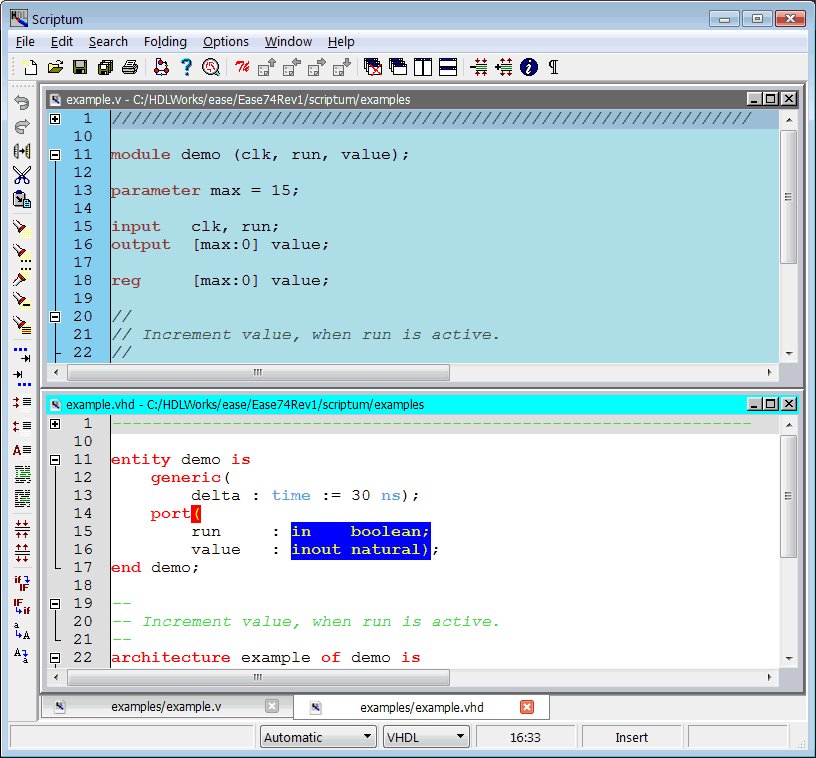
Task: Open the VHDL language dropdown
Action: [425, 736]
